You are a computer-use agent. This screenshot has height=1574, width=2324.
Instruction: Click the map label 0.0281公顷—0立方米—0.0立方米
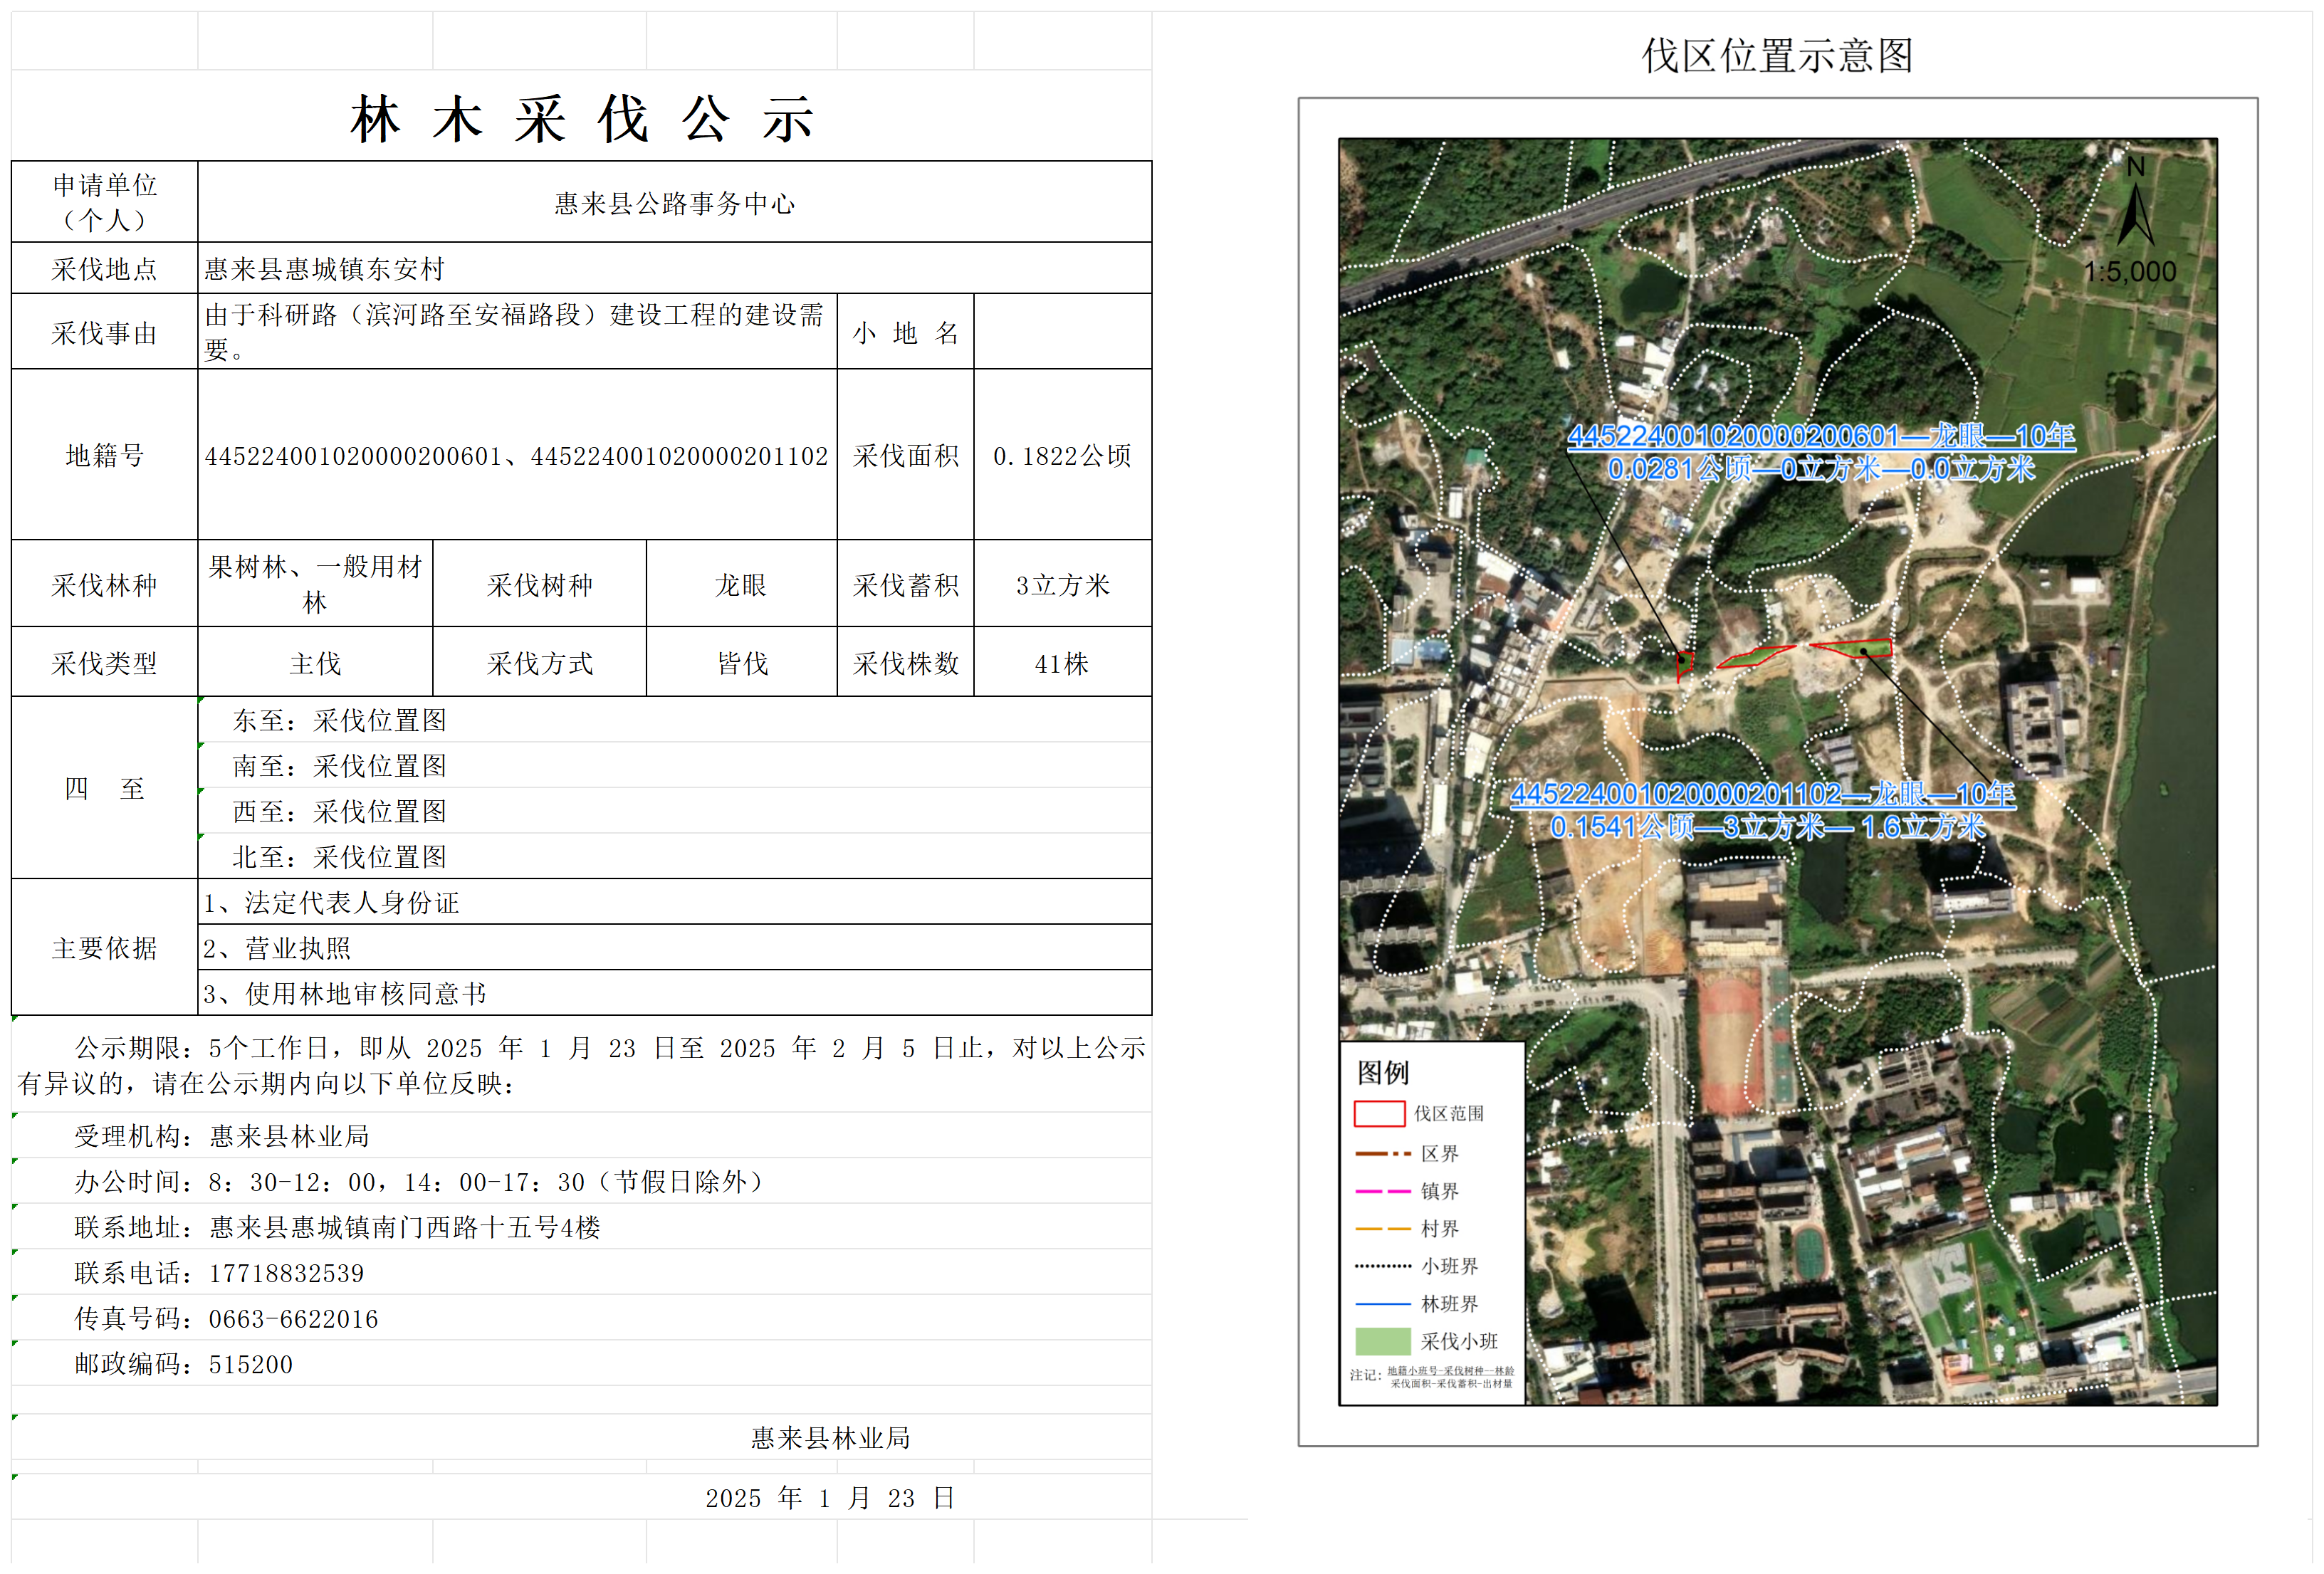(x=1821, y=468)
